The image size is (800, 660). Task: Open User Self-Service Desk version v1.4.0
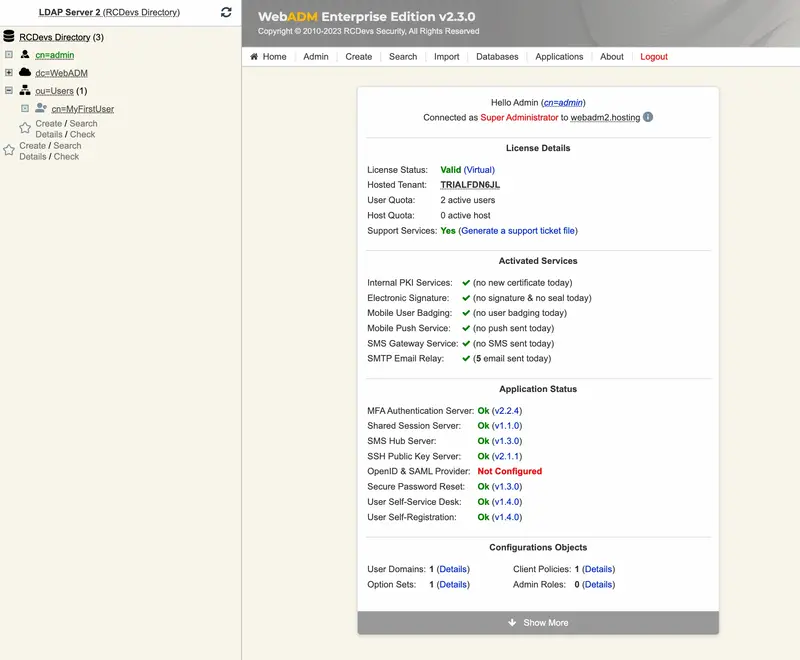507,502
